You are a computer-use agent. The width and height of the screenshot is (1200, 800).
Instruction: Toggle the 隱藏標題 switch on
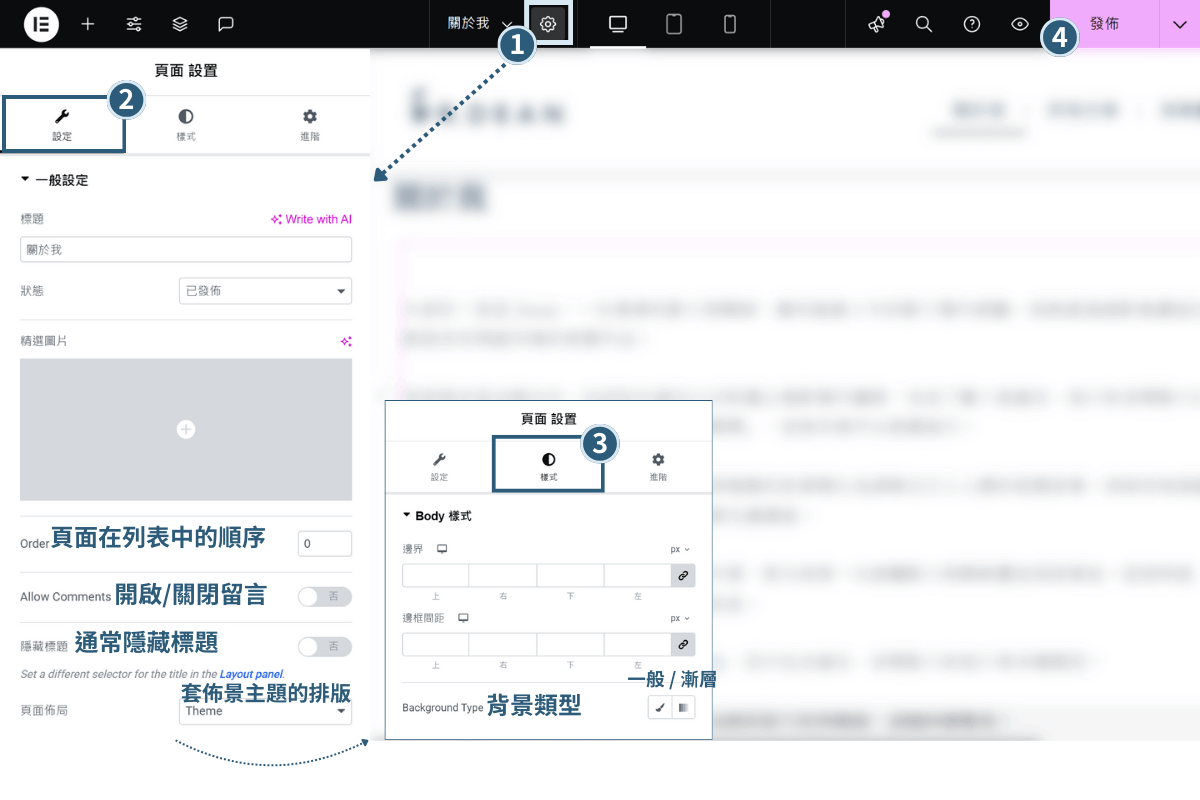324,646
